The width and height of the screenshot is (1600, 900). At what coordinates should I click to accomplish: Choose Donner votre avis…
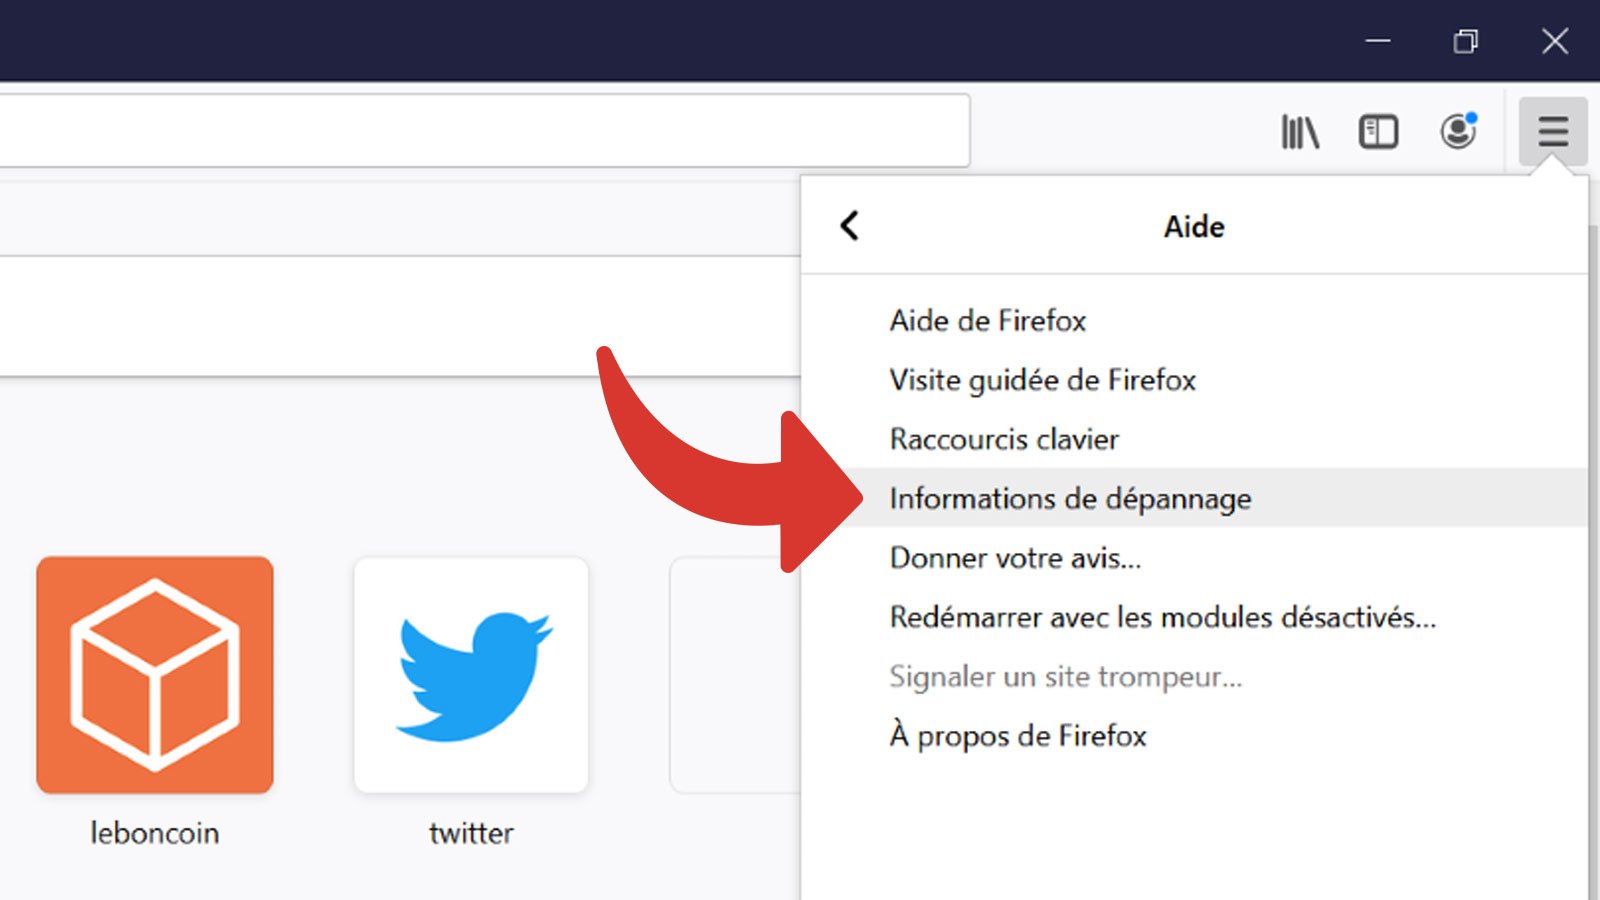click(x=1194, y=557)
